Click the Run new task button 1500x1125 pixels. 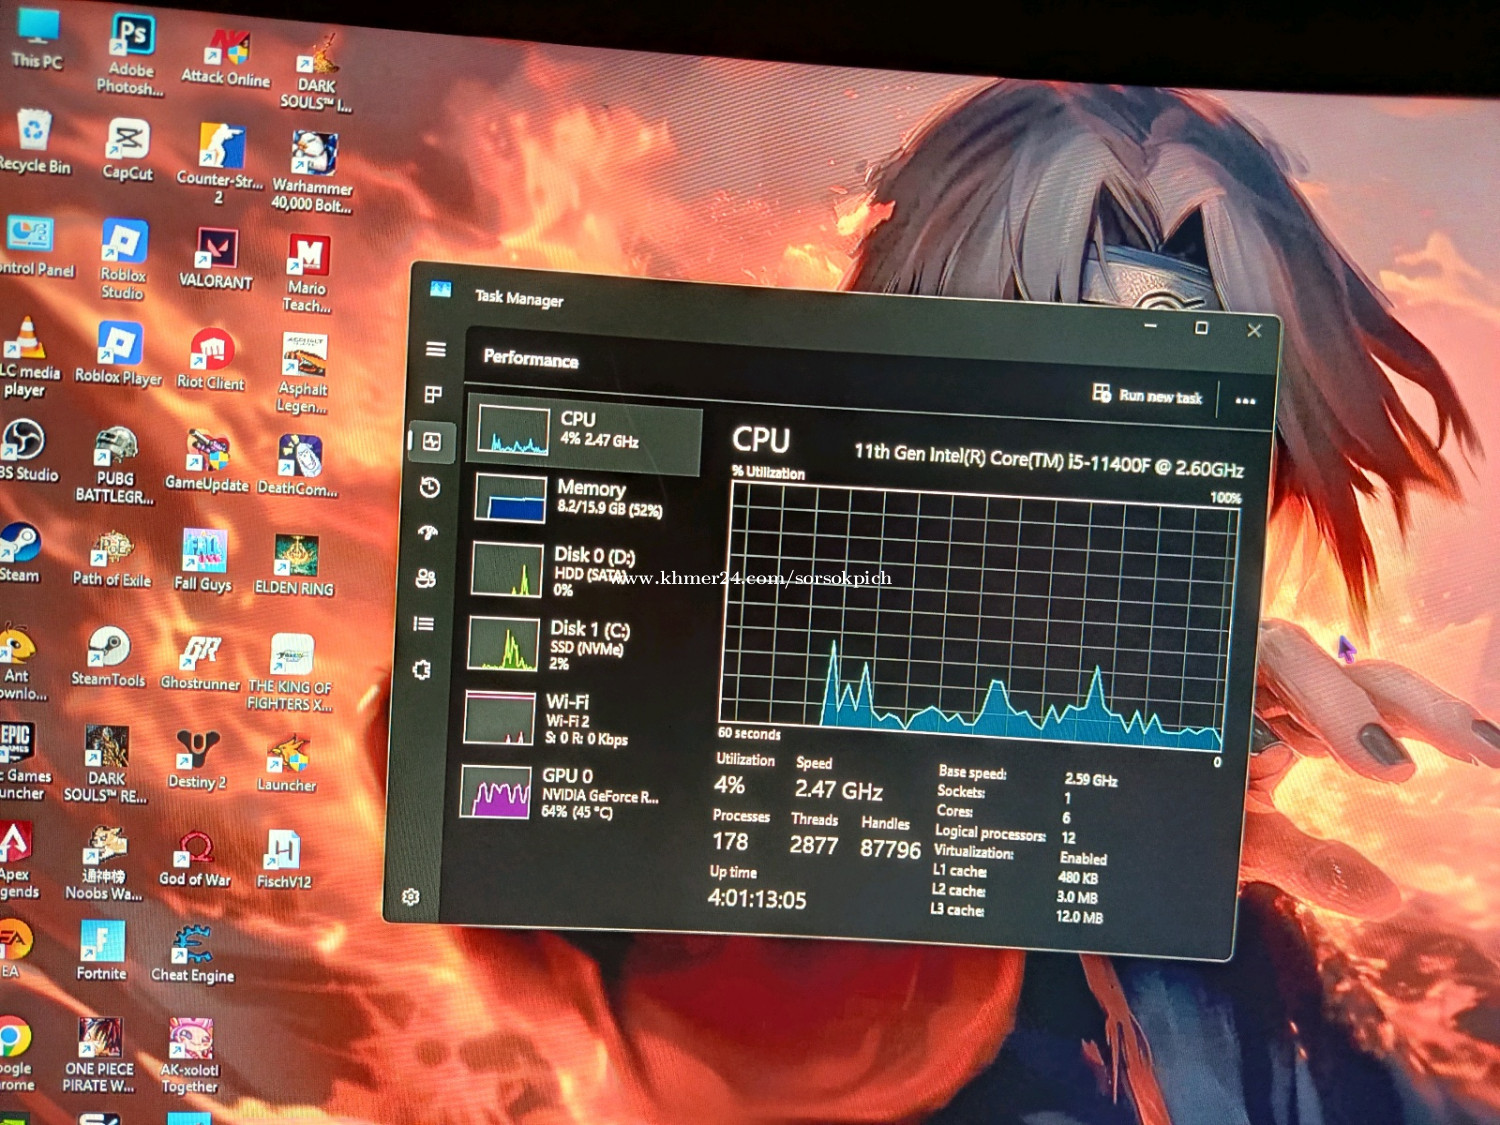click(1148, 395)
